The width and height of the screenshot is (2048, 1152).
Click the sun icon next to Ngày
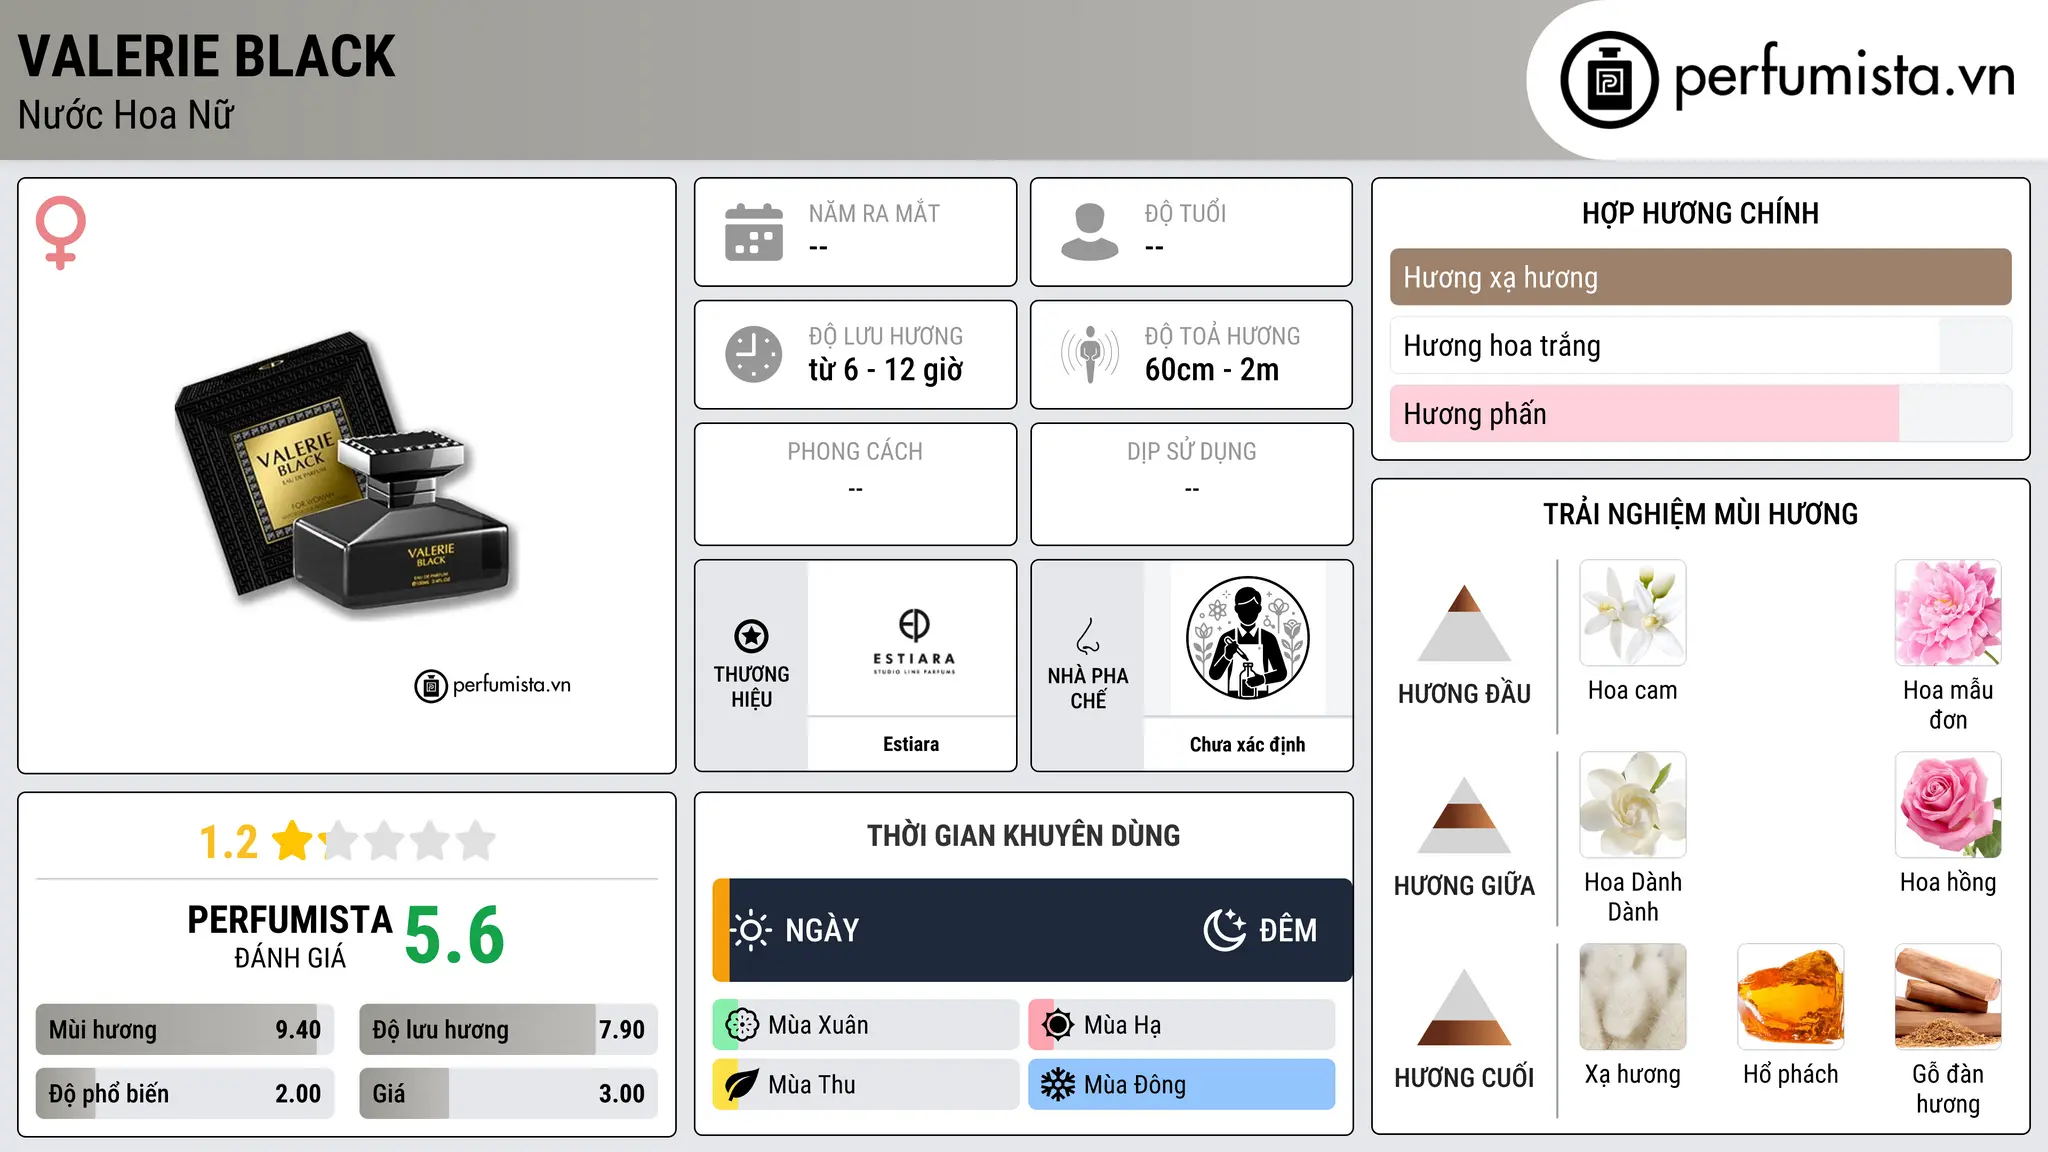tap(751, 930)
